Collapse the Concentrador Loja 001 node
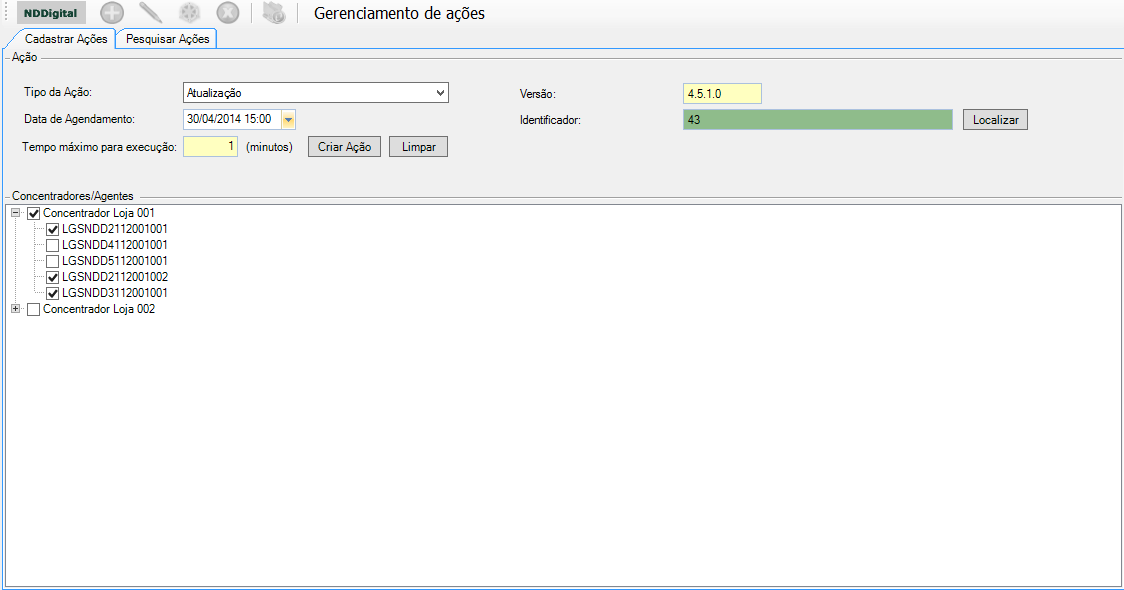1124x590 pixels. click(x=15, y=213)
